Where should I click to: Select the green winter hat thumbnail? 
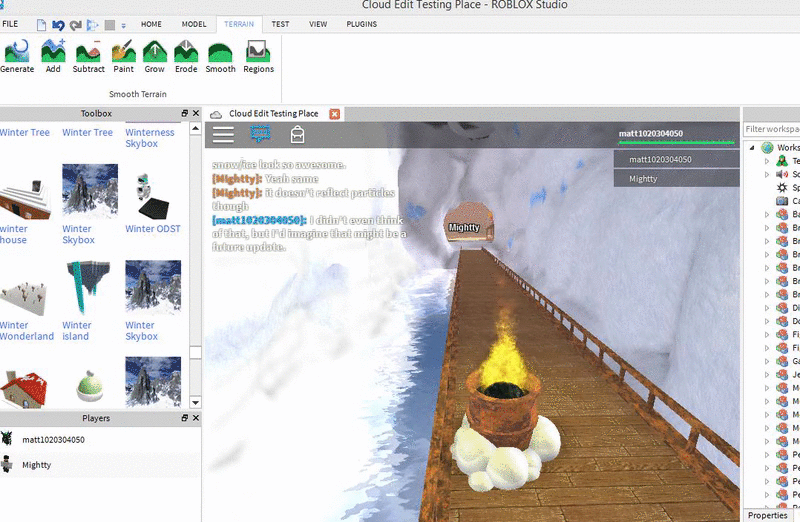click(90, 386)
